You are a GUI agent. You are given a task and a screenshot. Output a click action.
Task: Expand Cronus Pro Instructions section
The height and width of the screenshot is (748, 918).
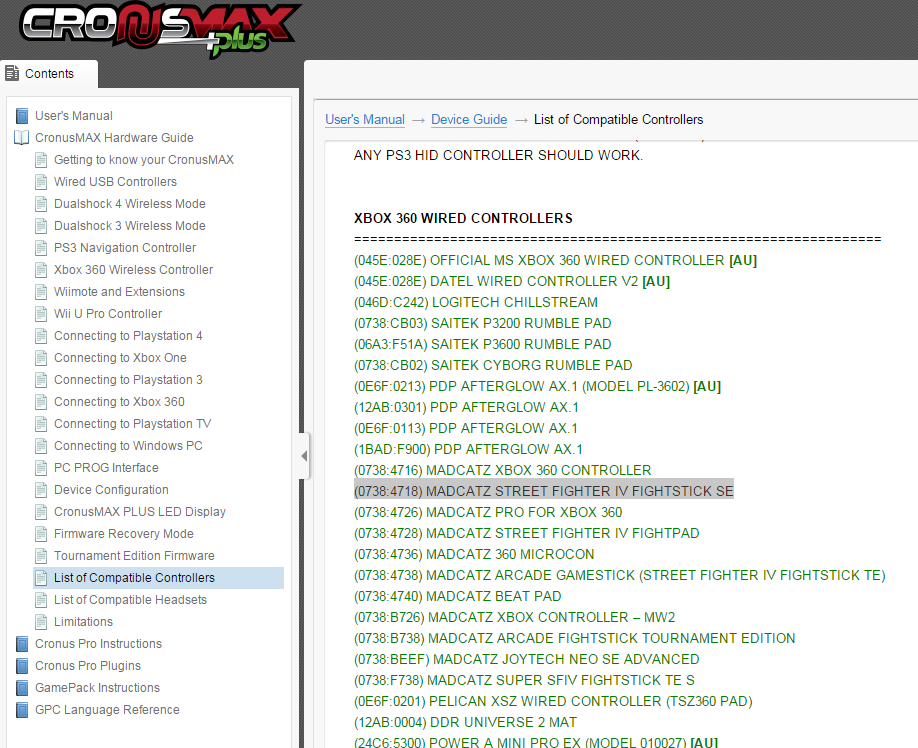pos(98,644)
